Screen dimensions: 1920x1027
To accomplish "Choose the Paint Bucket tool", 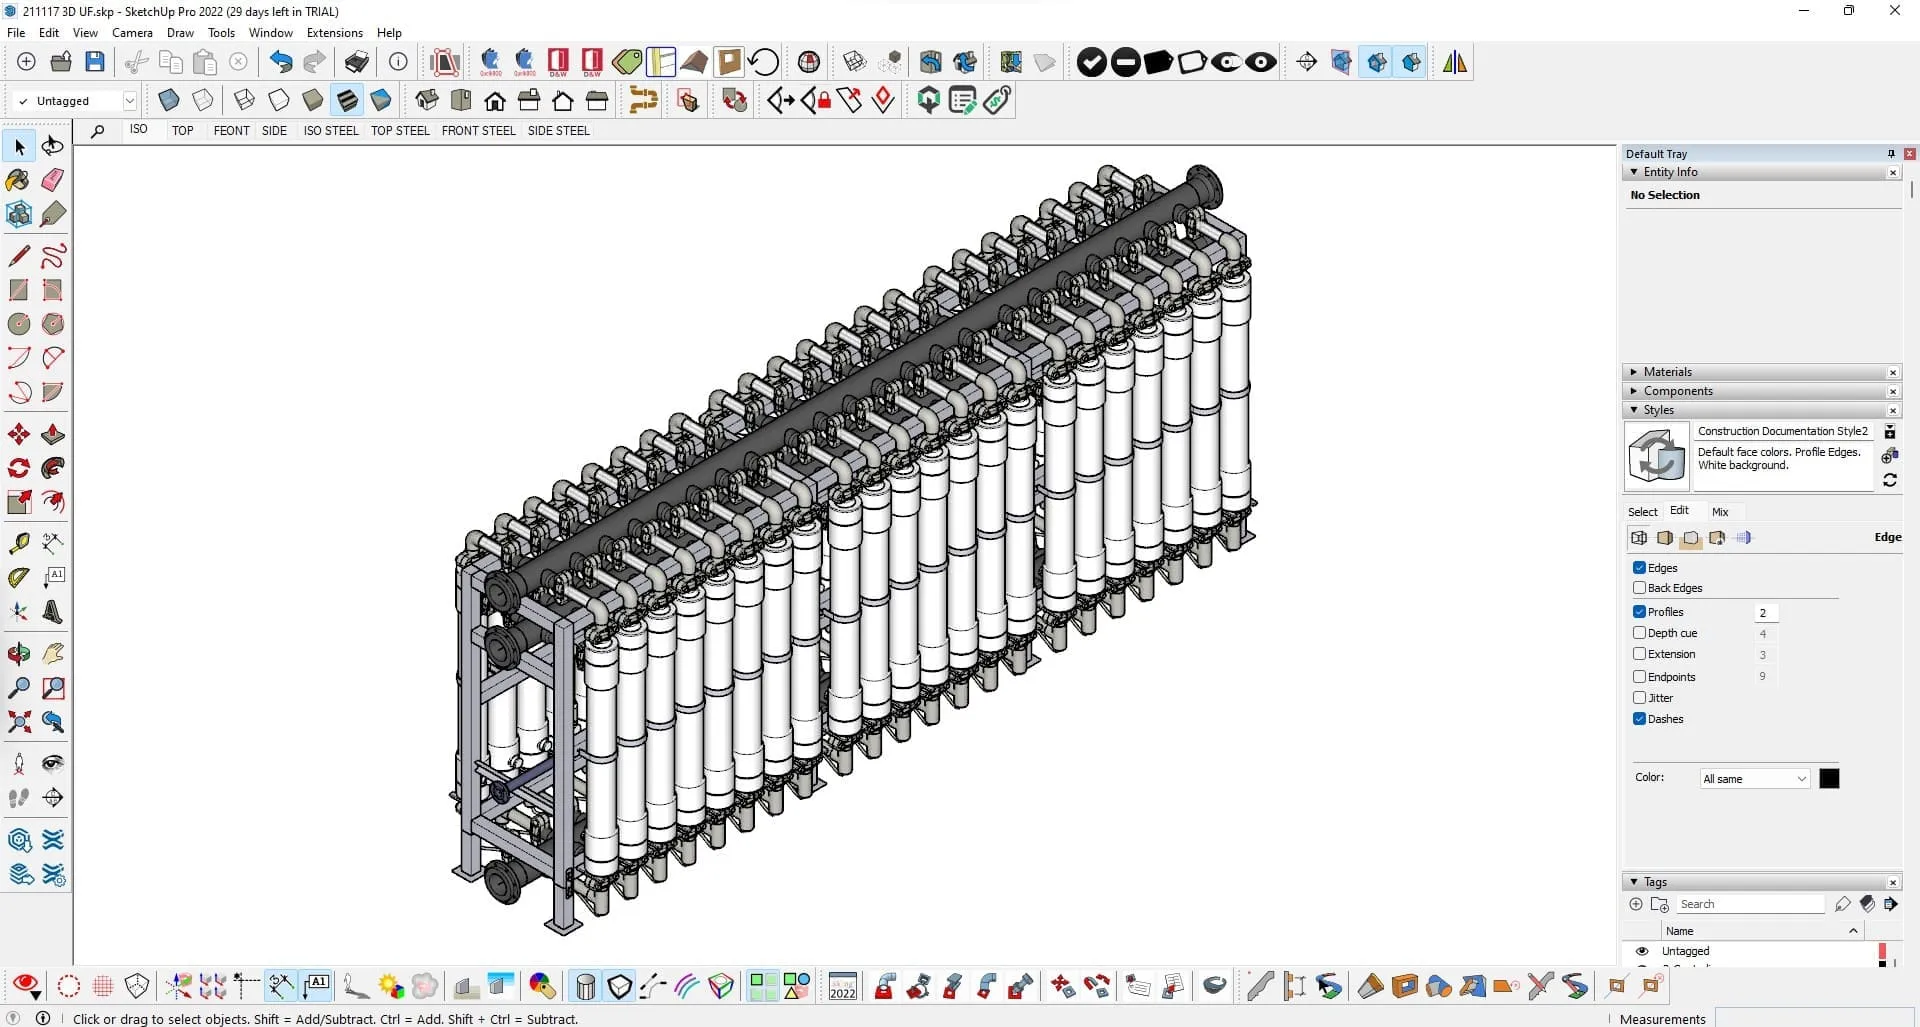I will click(x=19, y=180).
